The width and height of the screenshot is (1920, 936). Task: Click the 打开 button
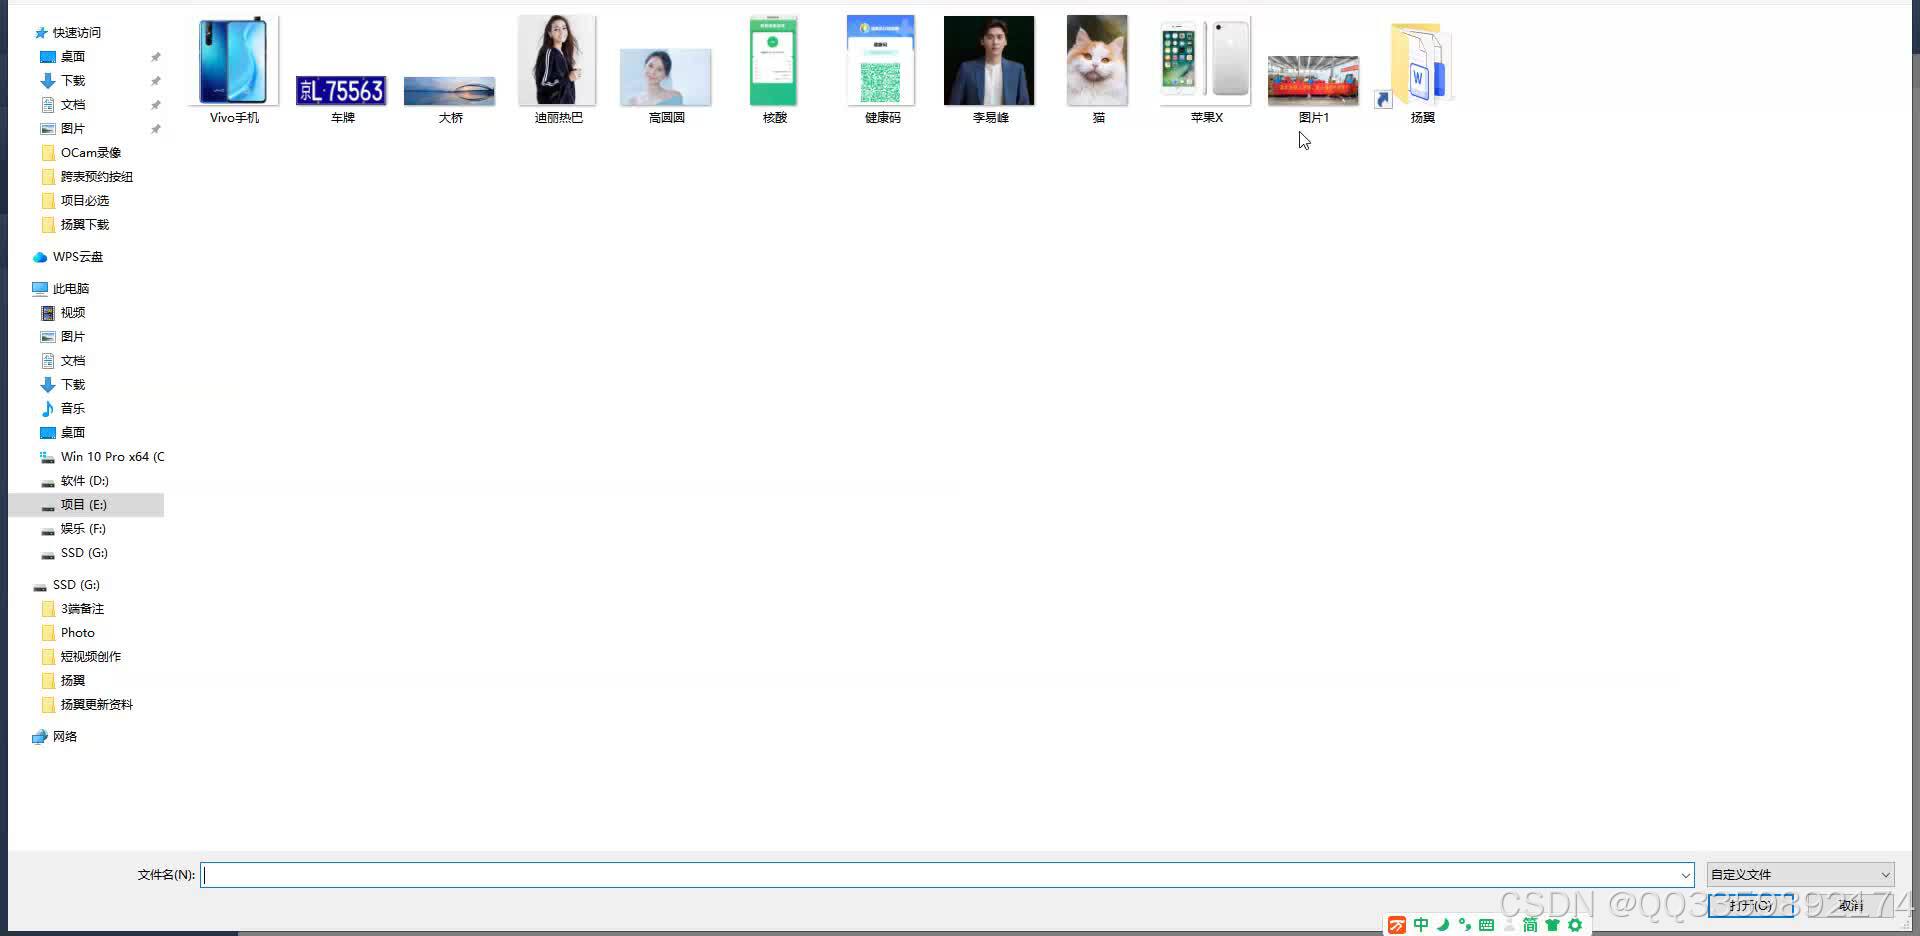point(1750,905)
